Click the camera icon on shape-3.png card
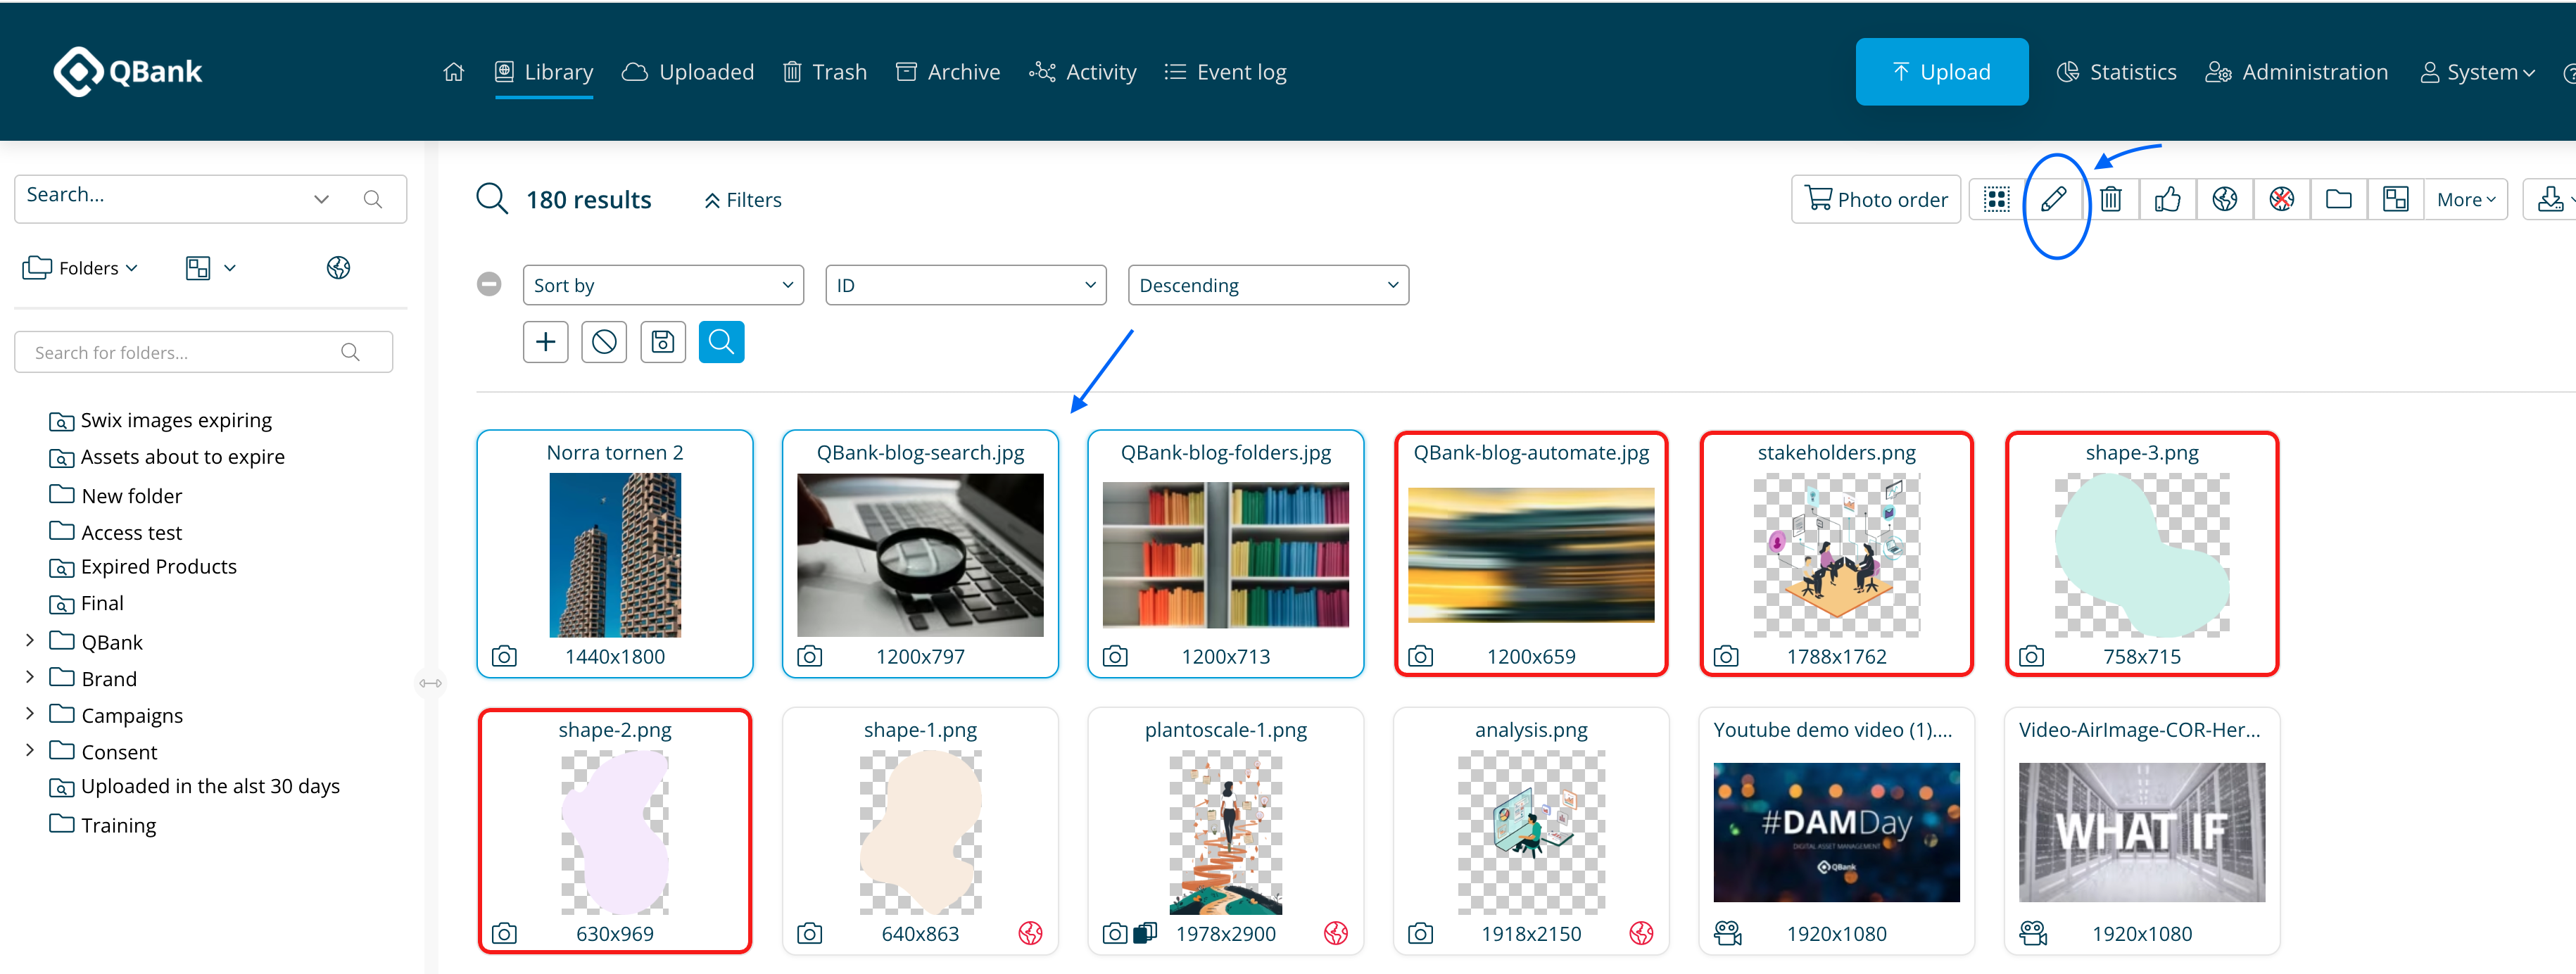The width and height of the screenshot is (2576, 974). click(x=2031, y=656)
